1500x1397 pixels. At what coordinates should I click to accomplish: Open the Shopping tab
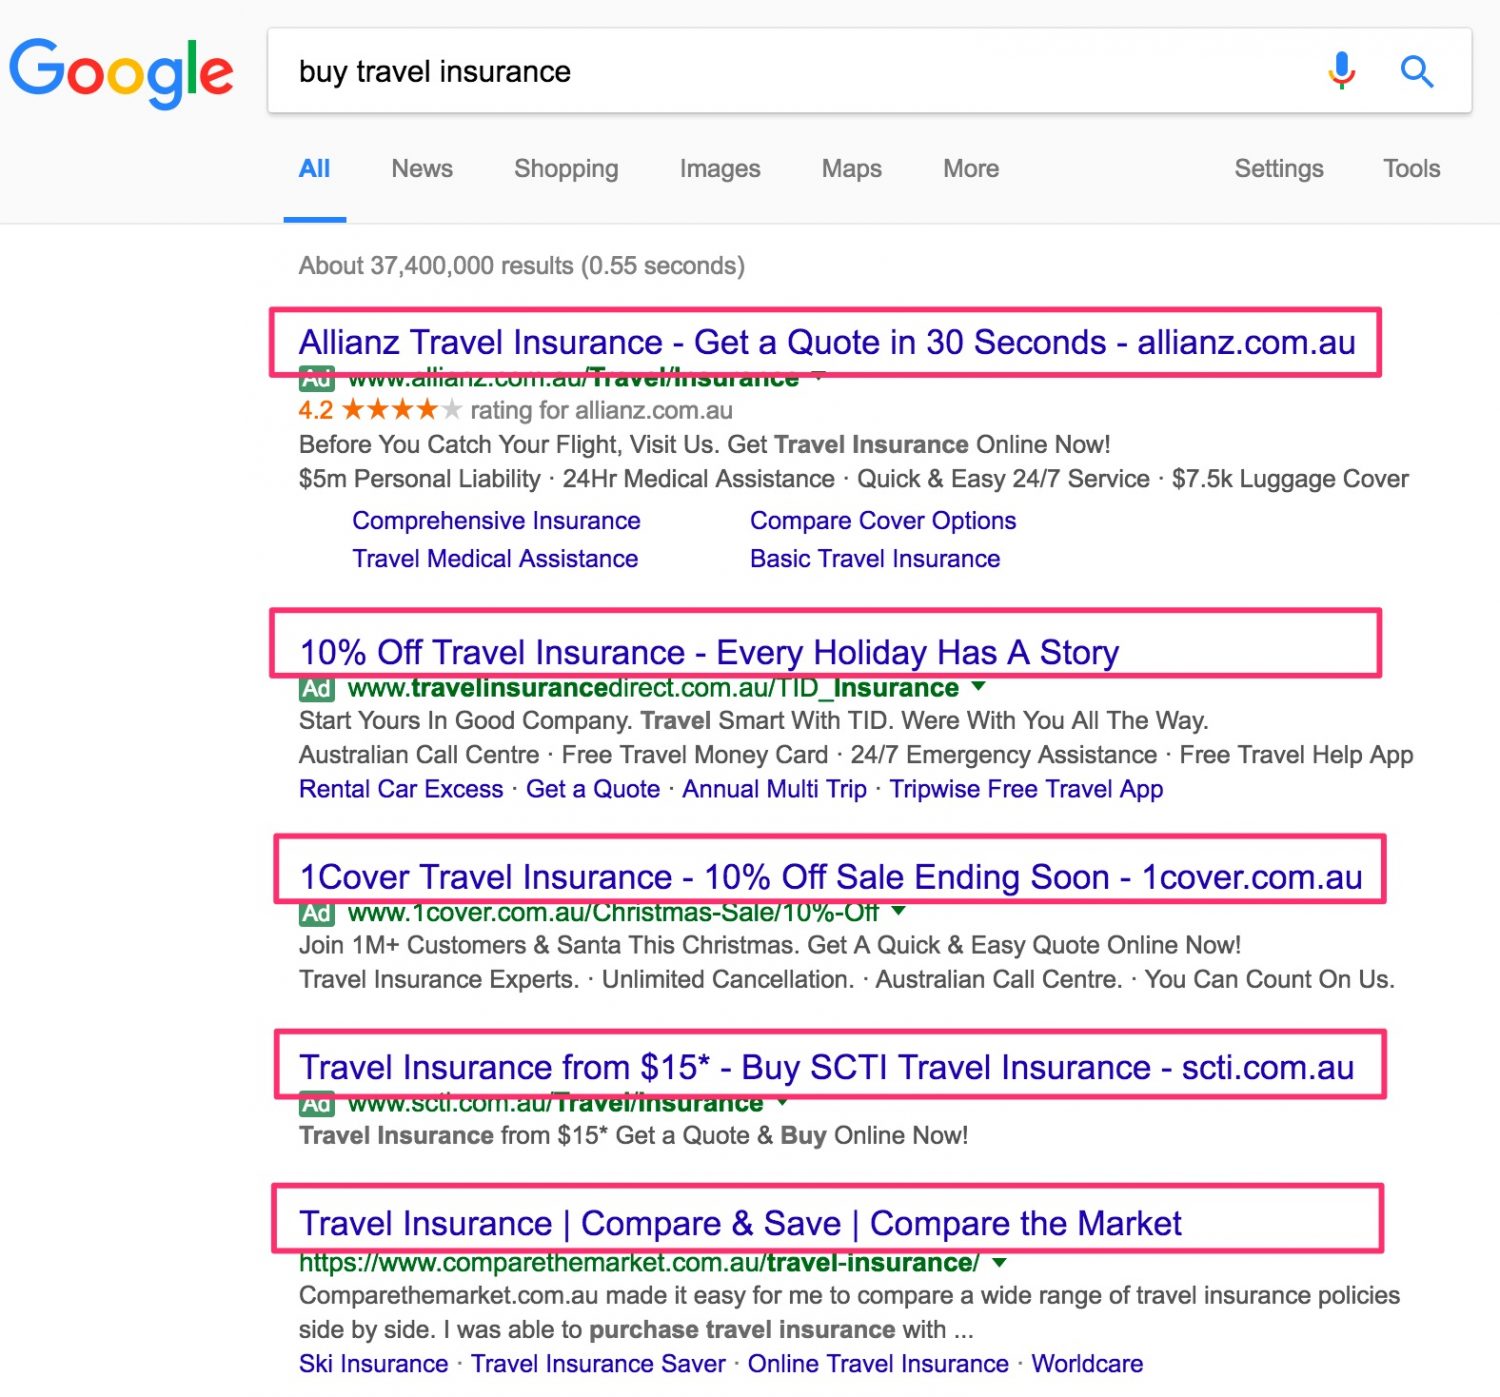pos(566,168)
